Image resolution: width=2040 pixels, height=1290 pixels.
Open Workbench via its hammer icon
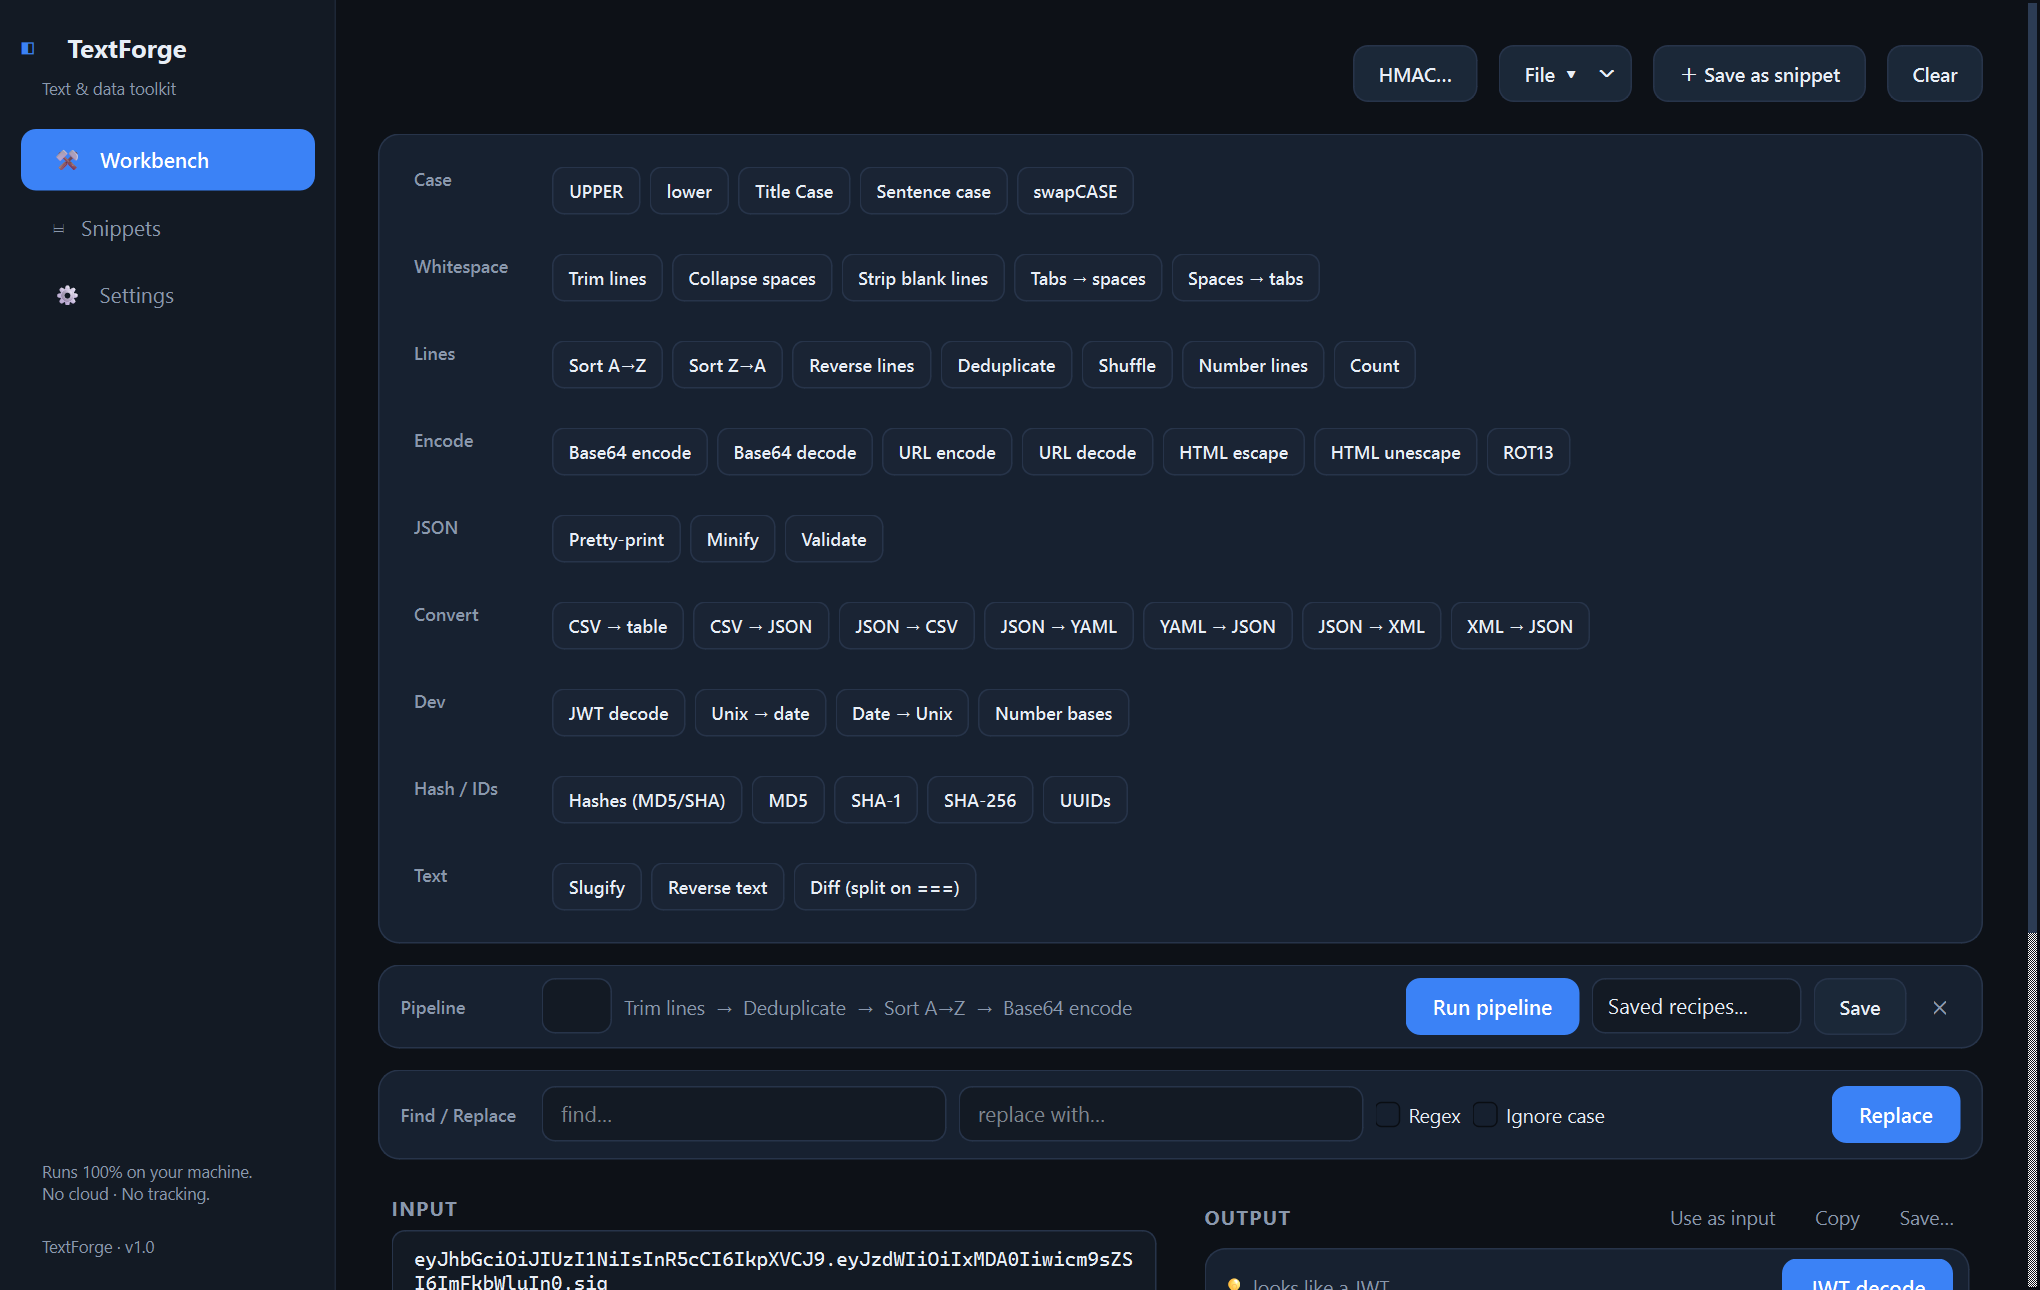[x=68, y=160]
